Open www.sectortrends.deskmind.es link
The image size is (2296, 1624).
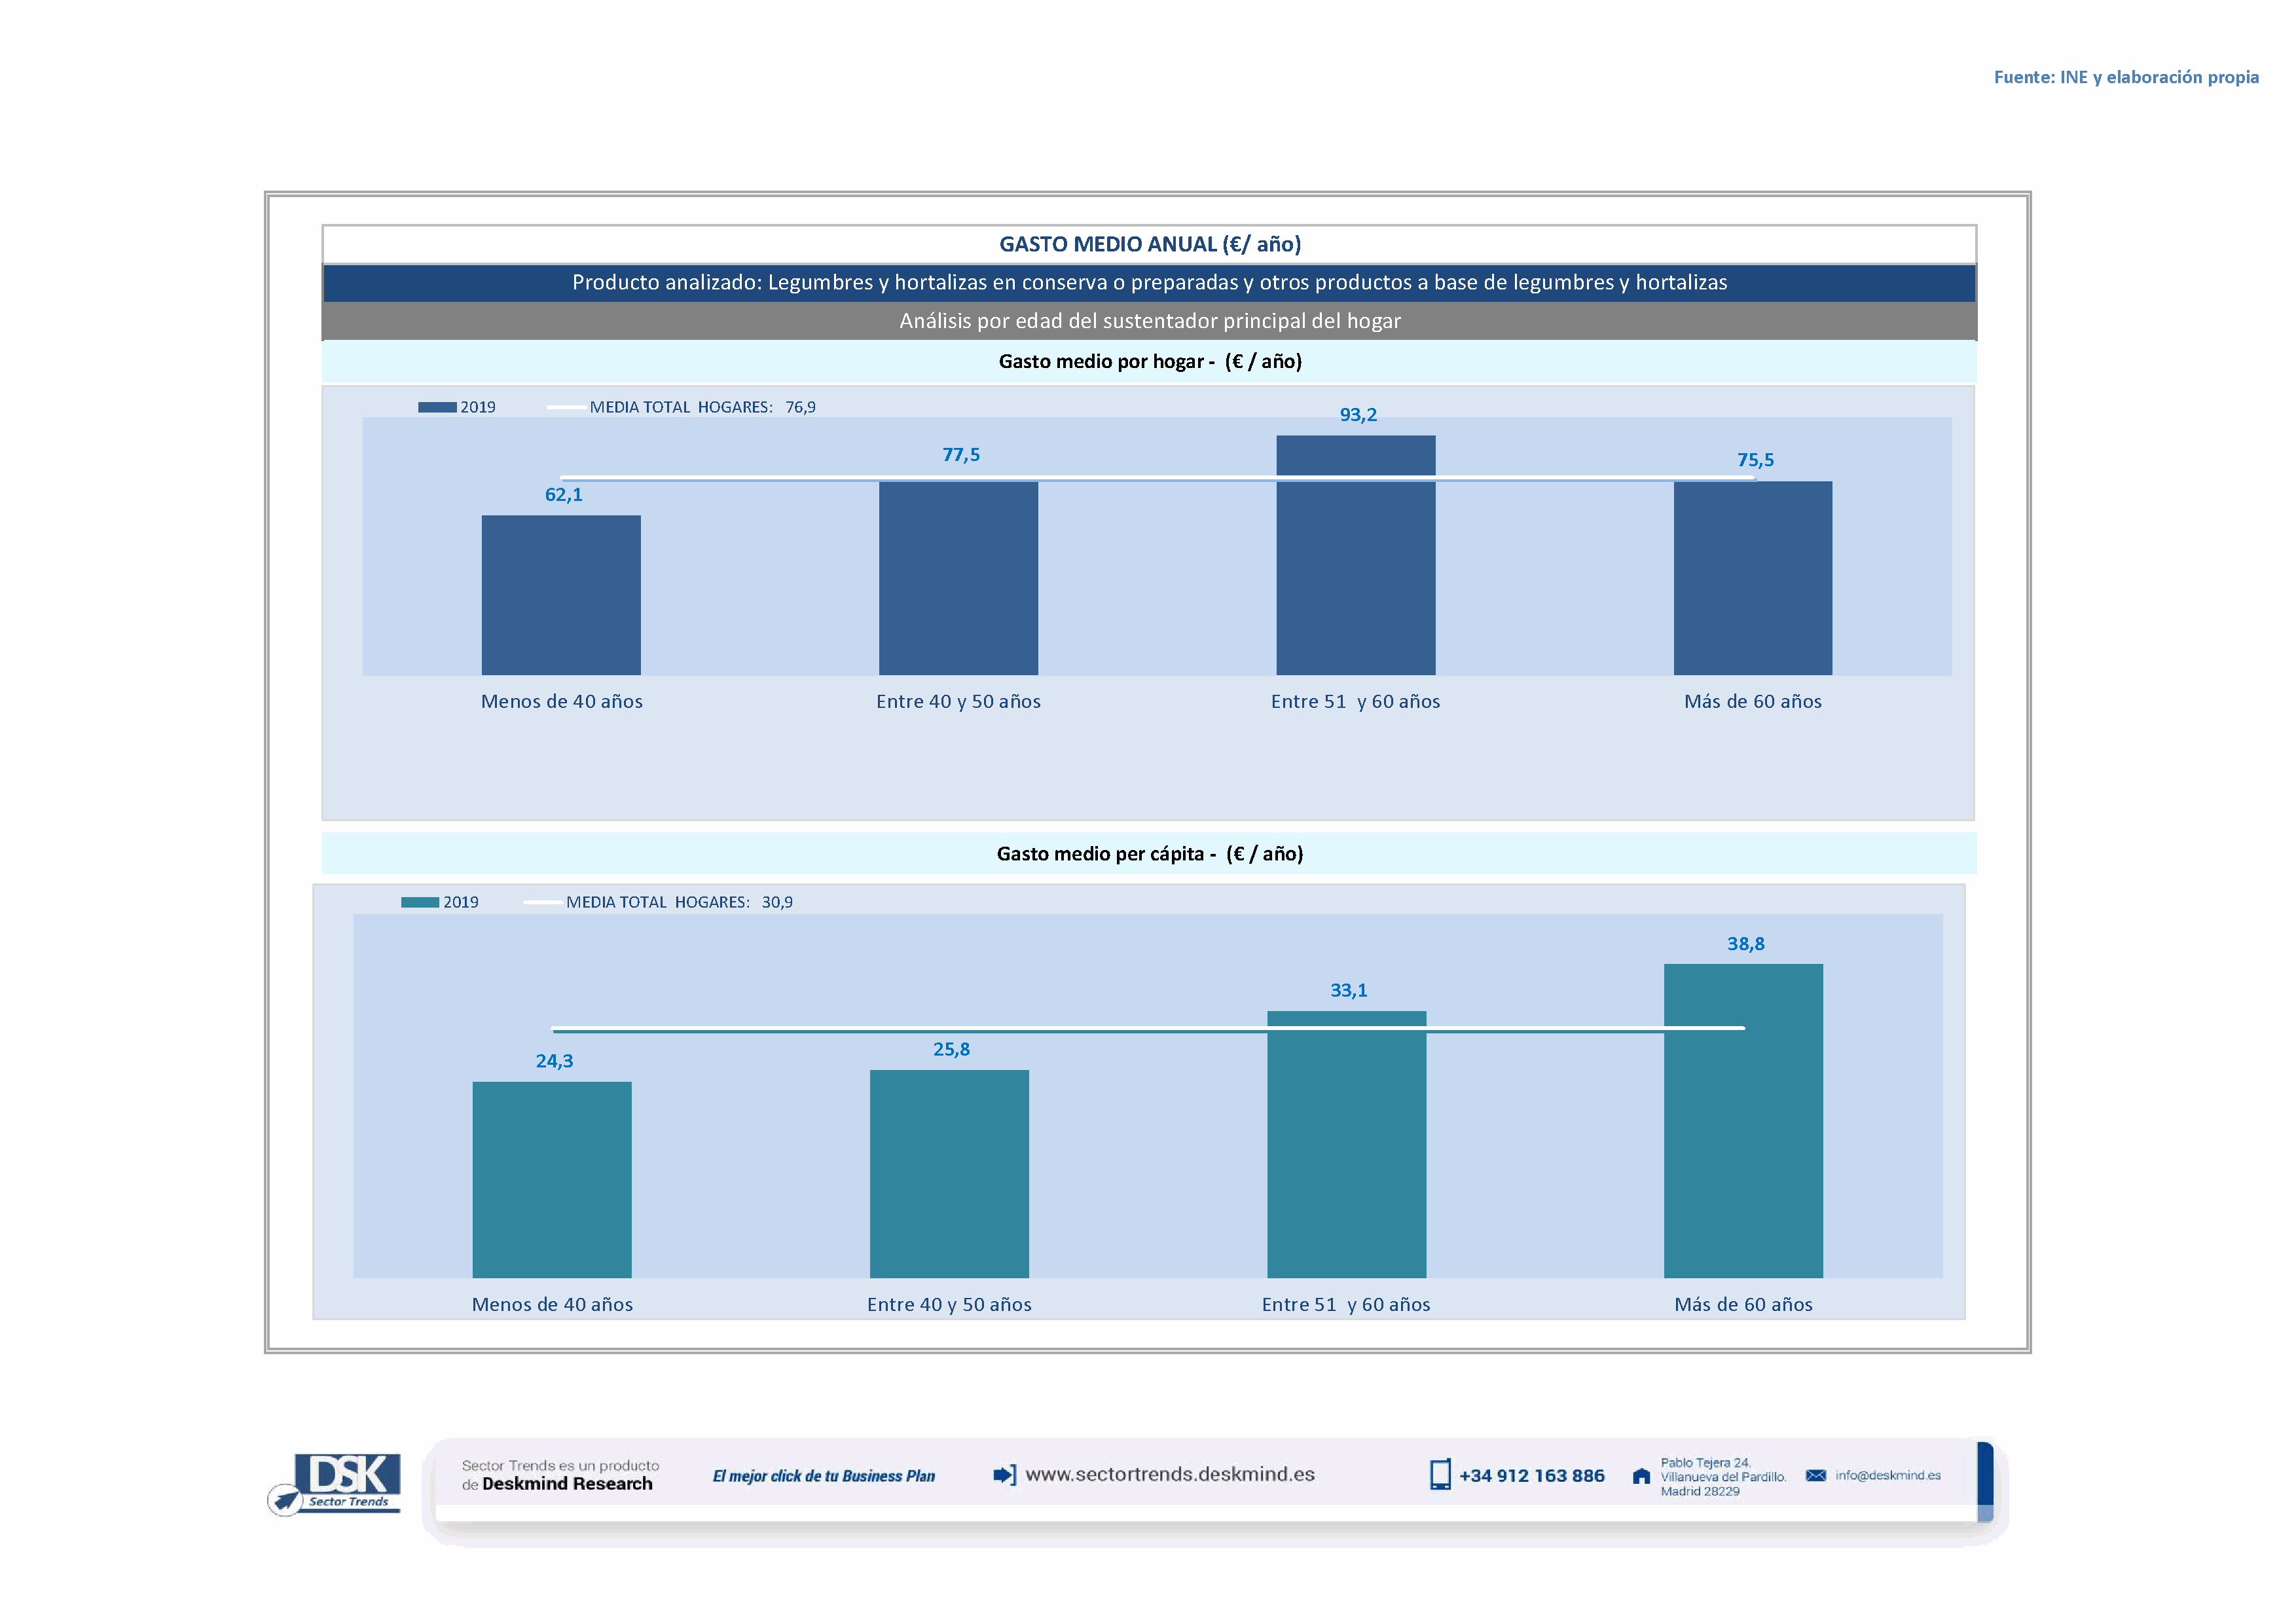(1170, 1475)
